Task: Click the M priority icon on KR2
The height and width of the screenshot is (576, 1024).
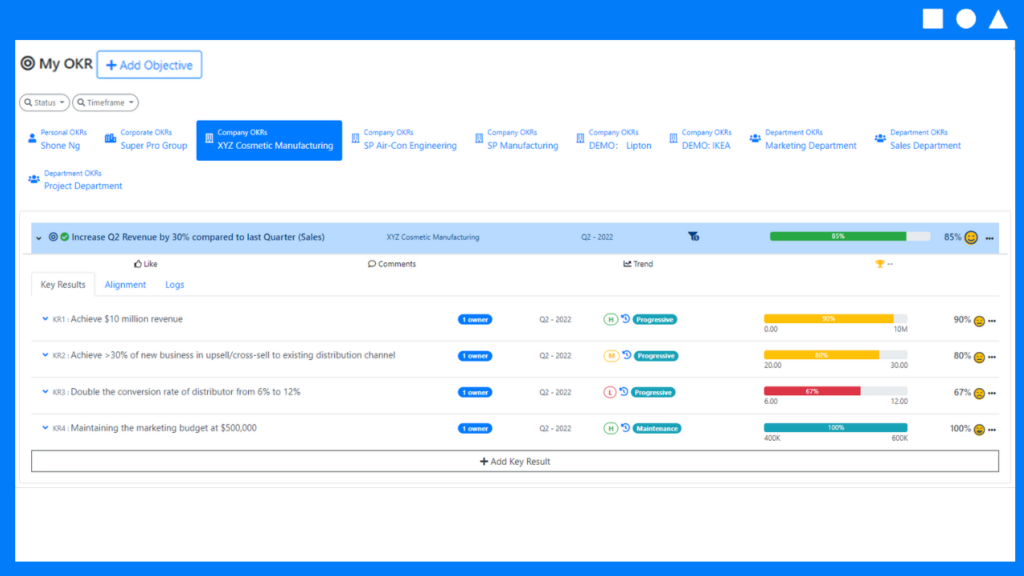Action: [611, 356]
